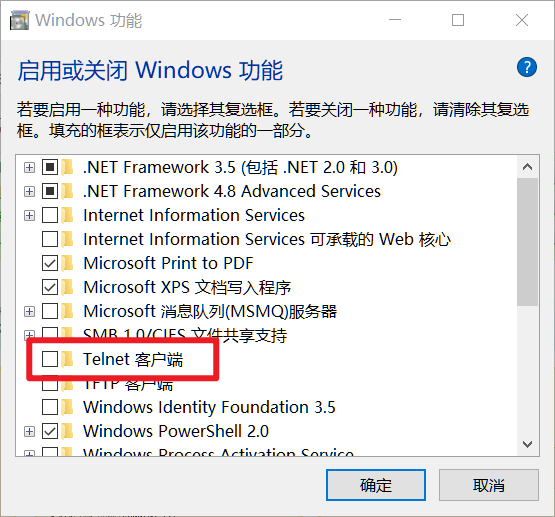Expand Internet Information Services node
Image resolution: width=555 pixels, height=517 pixels.
point(29,215)
